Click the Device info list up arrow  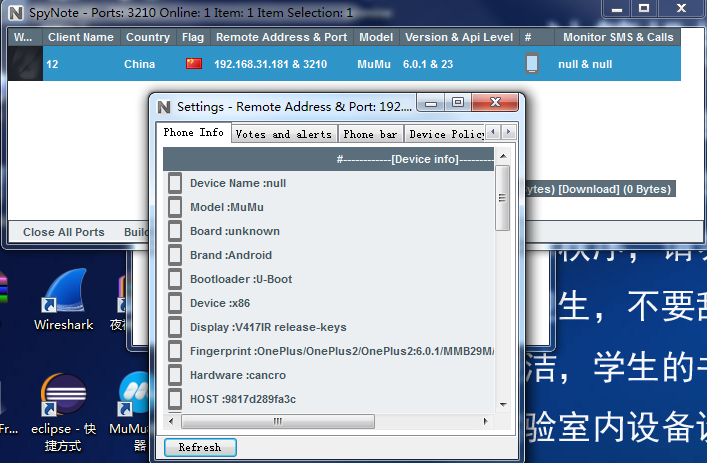pos(503,156)
